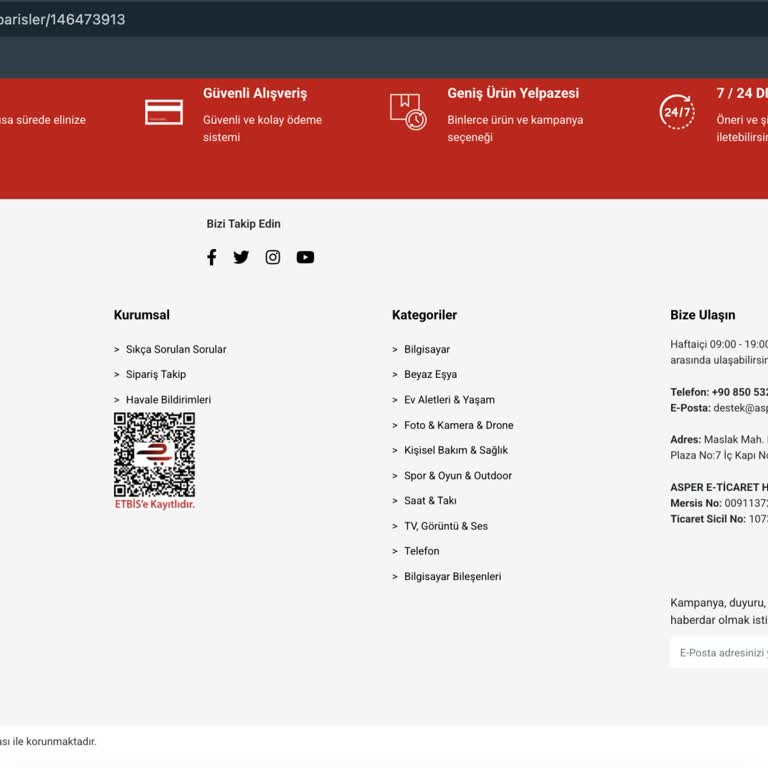The width and height of the screenshot is (768, 768).
Task: Open Telefon category link
Action: pos(422,551)
